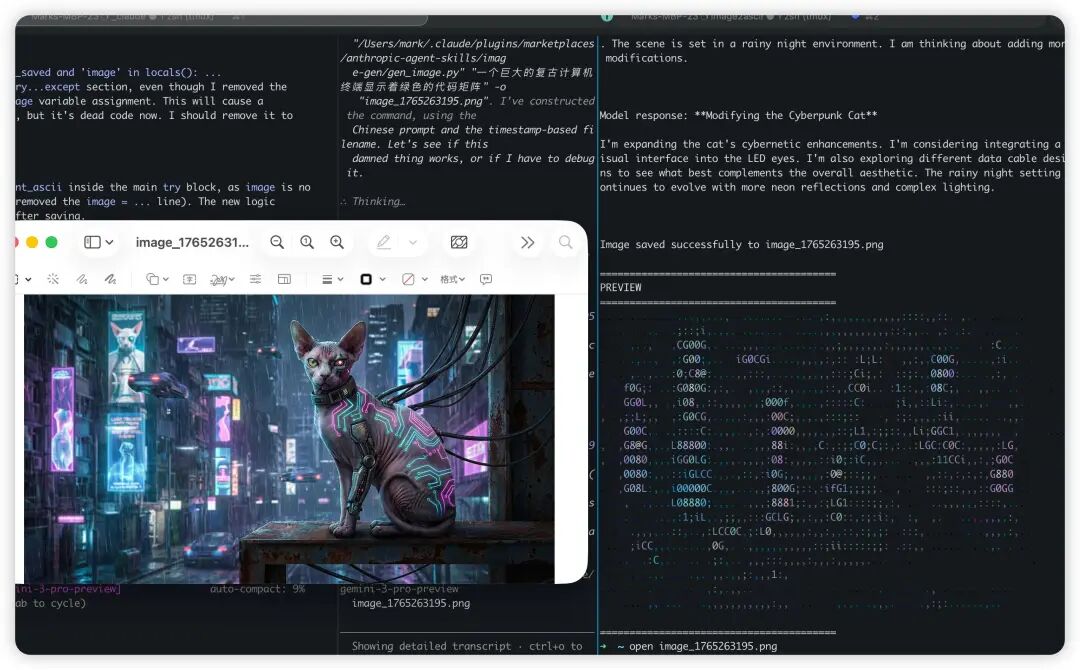Select the Sketch pen tool
The width and height of the screenshot is (1080, 670).
(82, 279)
